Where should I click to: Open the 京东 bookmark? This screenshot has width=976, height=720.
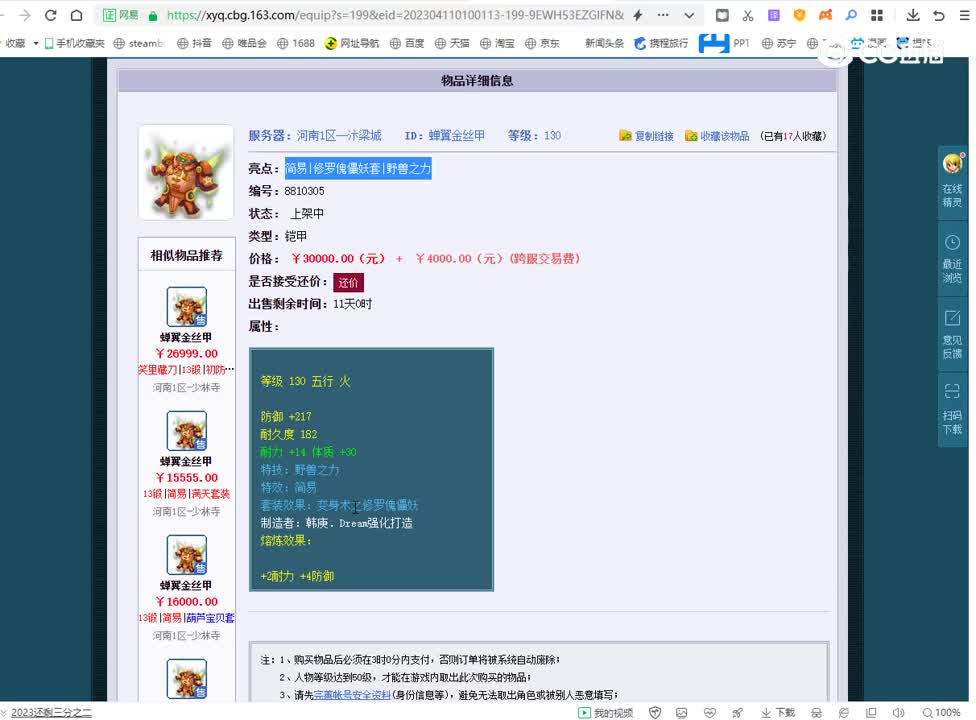coord(542,43)
